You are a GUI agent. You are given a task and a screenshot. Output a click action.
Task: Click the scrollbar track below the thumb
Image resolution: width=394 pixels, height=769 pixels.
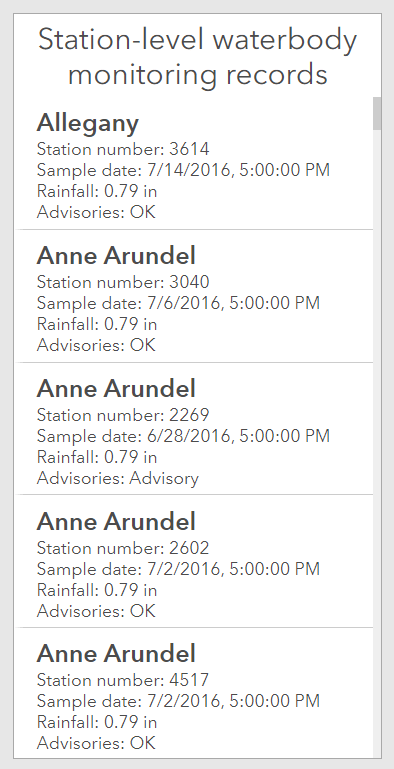pos(377,441)
